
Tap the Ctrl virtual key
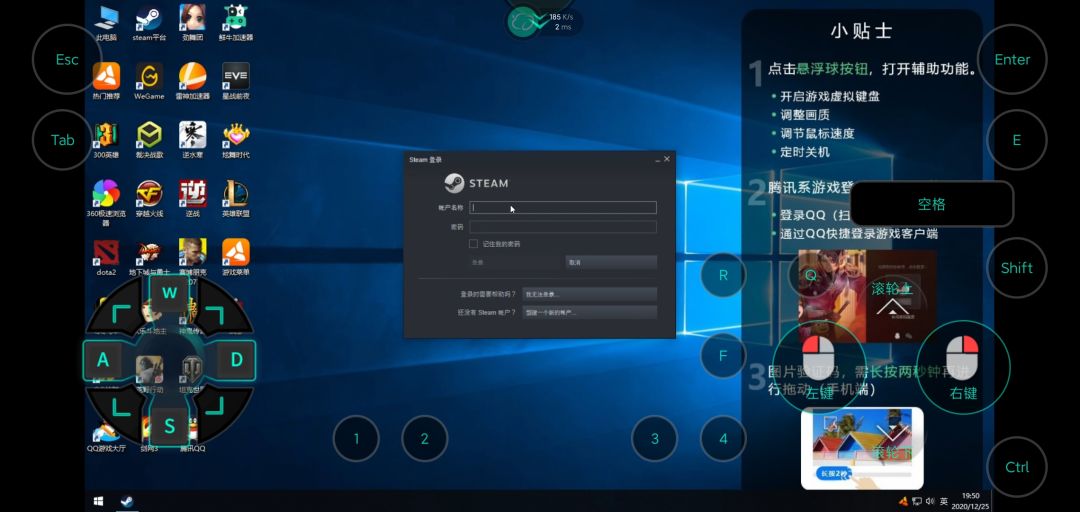click(x=1017, y=467)
